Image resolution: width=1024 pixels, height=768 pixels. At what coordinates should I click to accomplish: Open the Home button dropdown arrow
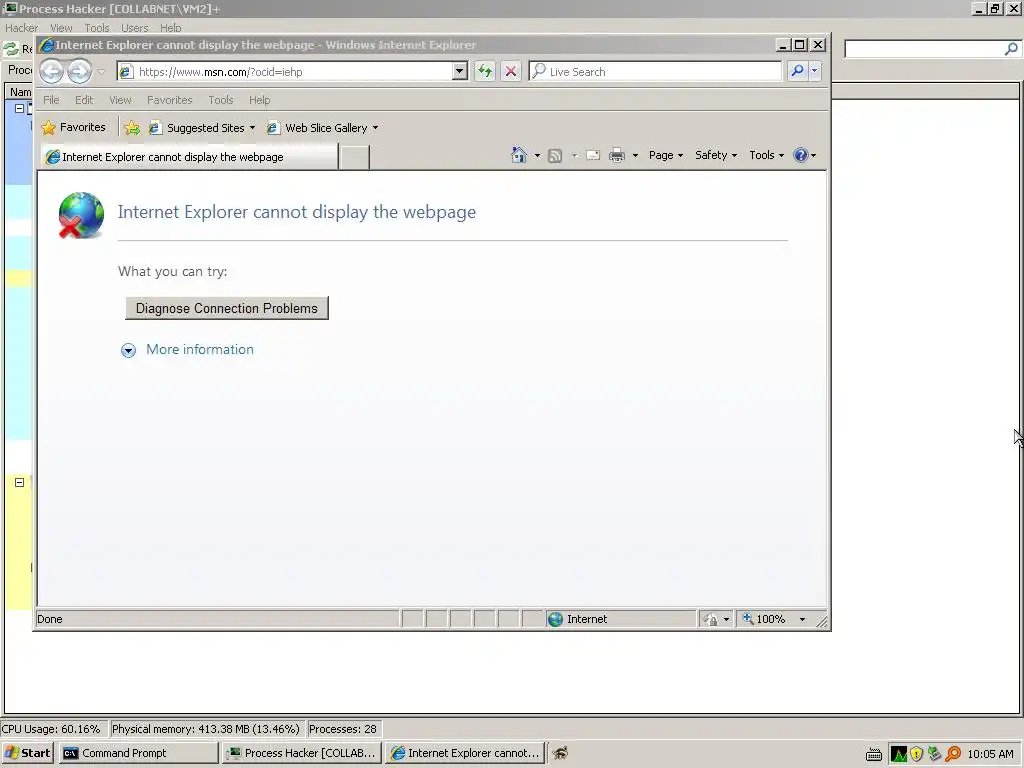[537, 155]
